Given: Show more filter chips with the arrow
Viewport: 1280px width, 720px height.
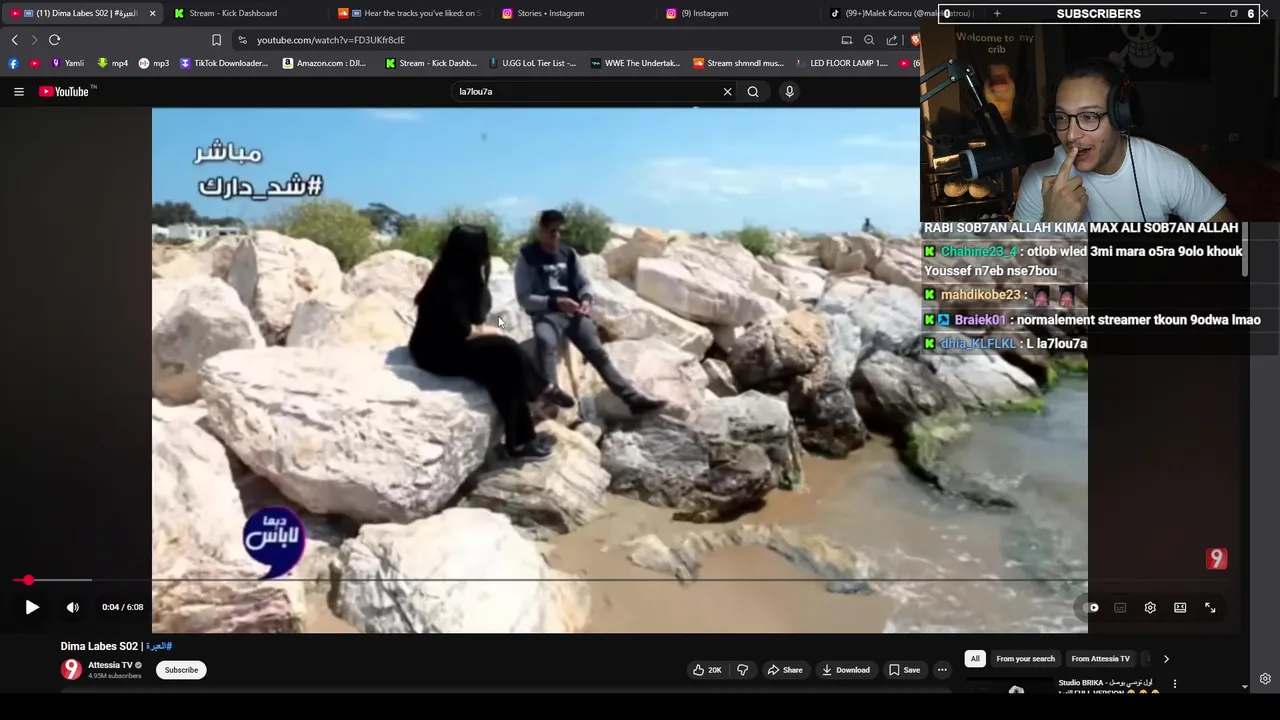Looking at the screenshot, I should pos(1166,659).
